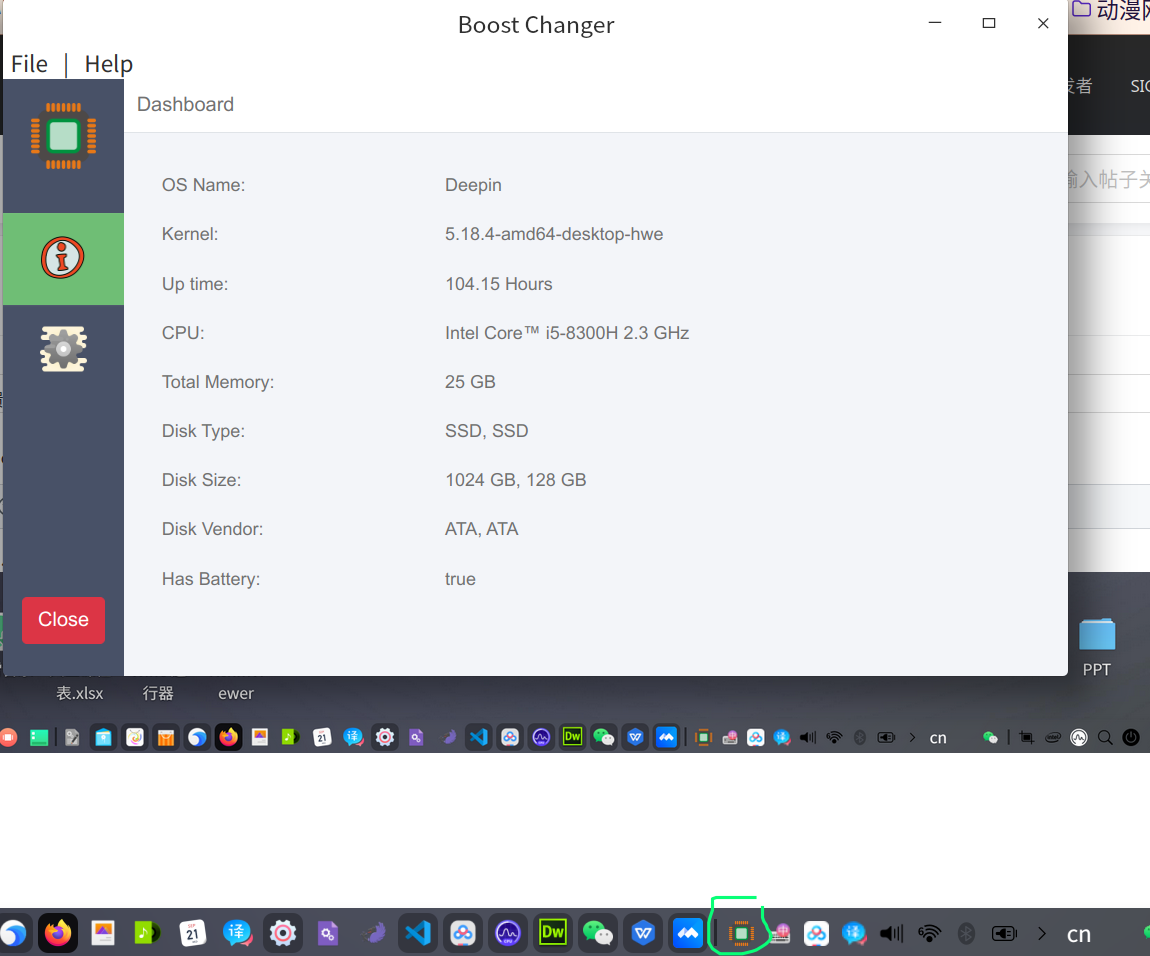Click the Boost Changer chip tray icon in the enlarged strip
The image size is (1150, 956).
pyautogui.click(x=741, y=933)
